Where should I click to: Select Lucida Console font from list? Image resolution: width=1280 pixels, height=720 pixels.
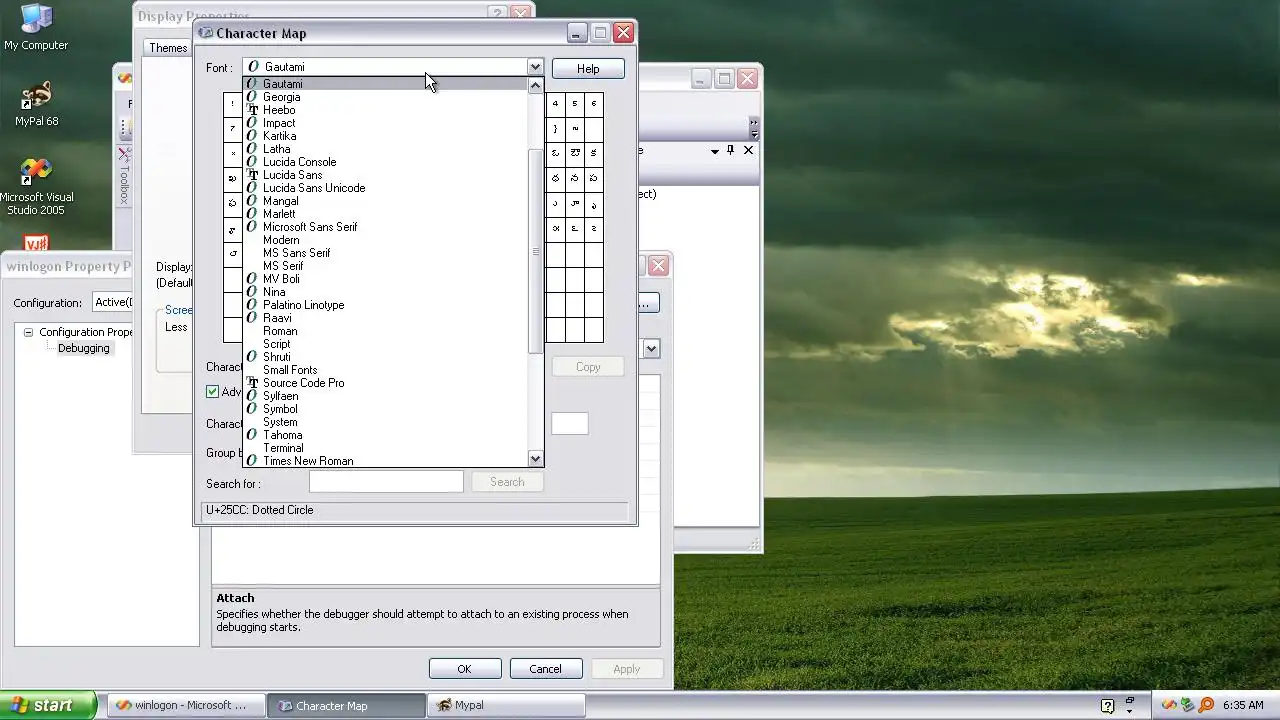click(x=385, y=162)
